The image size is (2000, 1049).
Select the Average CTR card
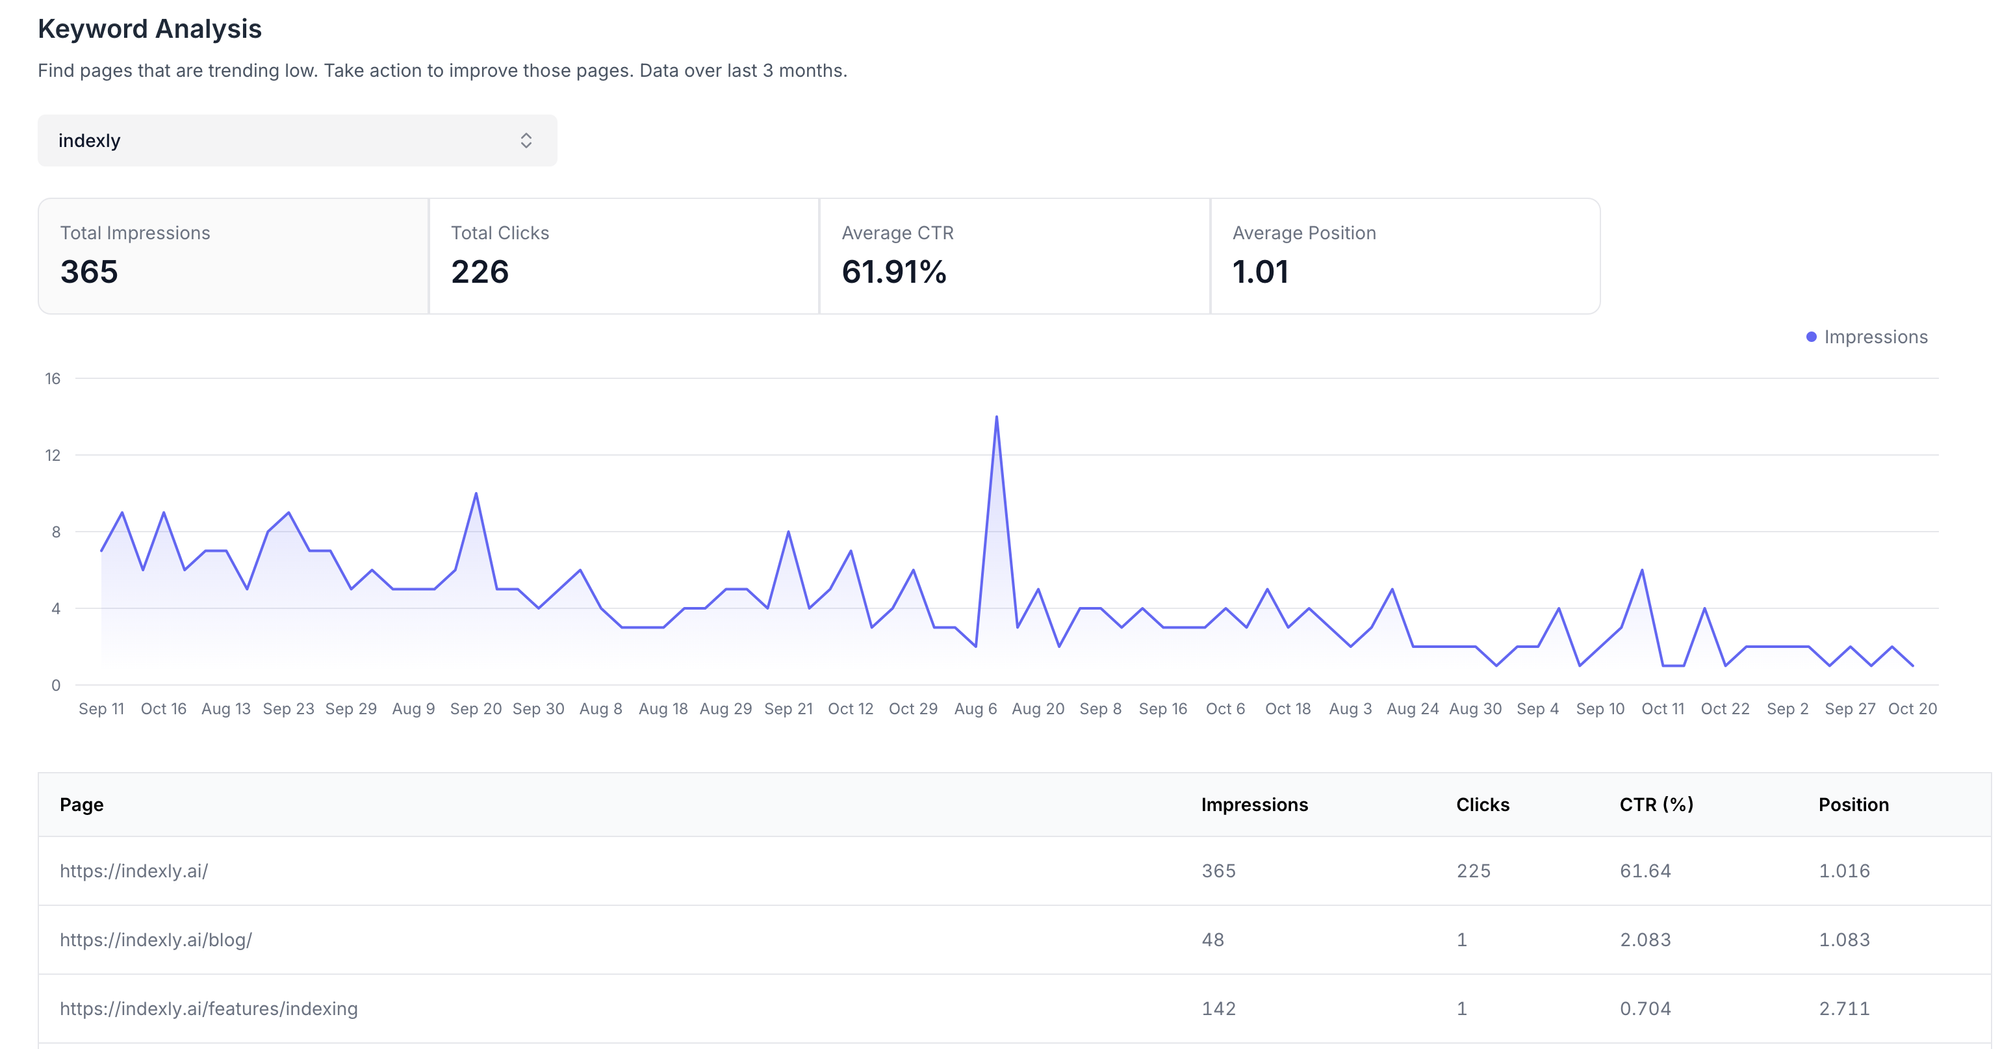coord(1015,256)
